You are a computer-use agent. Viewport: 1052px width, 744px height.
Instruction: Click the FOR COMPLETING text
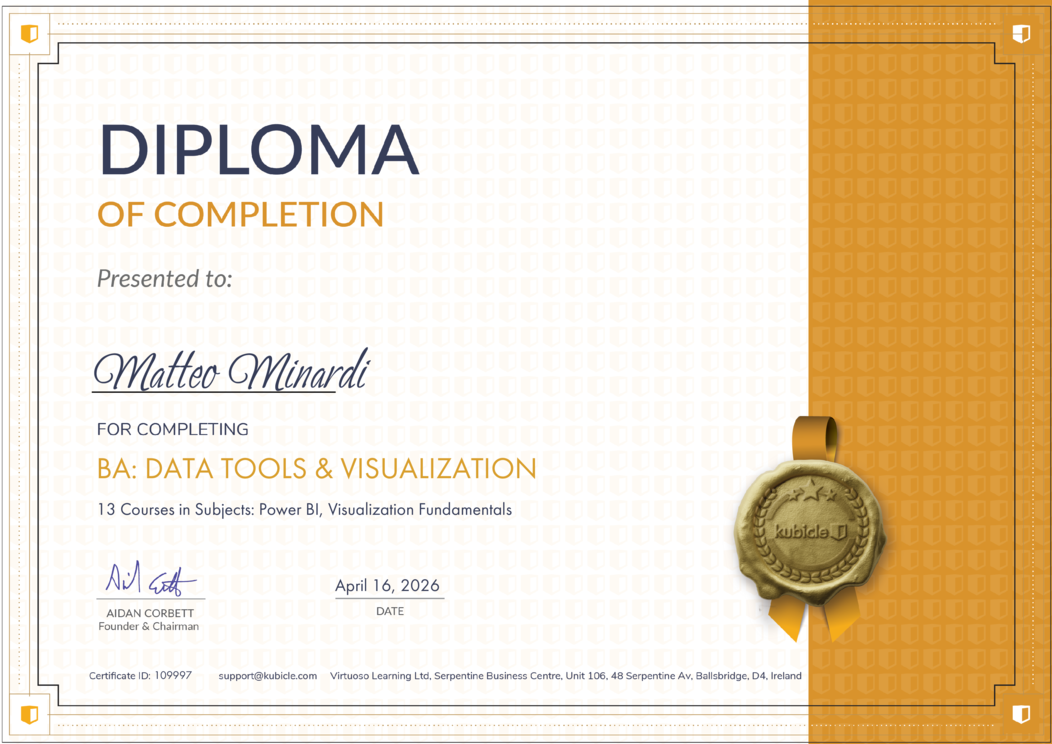click(172, 430)
